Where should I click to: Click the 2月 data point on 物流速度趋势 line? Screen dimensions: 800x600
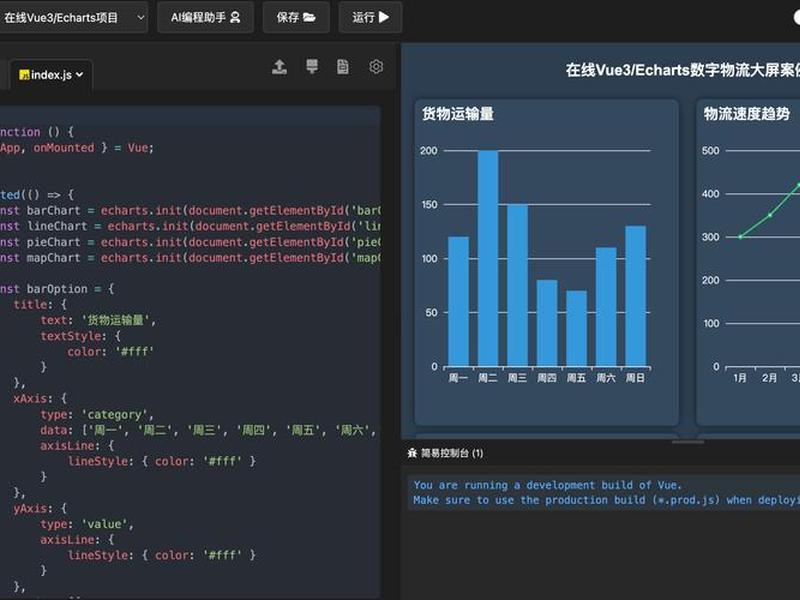pyautogui.click(x=770, y=215)
